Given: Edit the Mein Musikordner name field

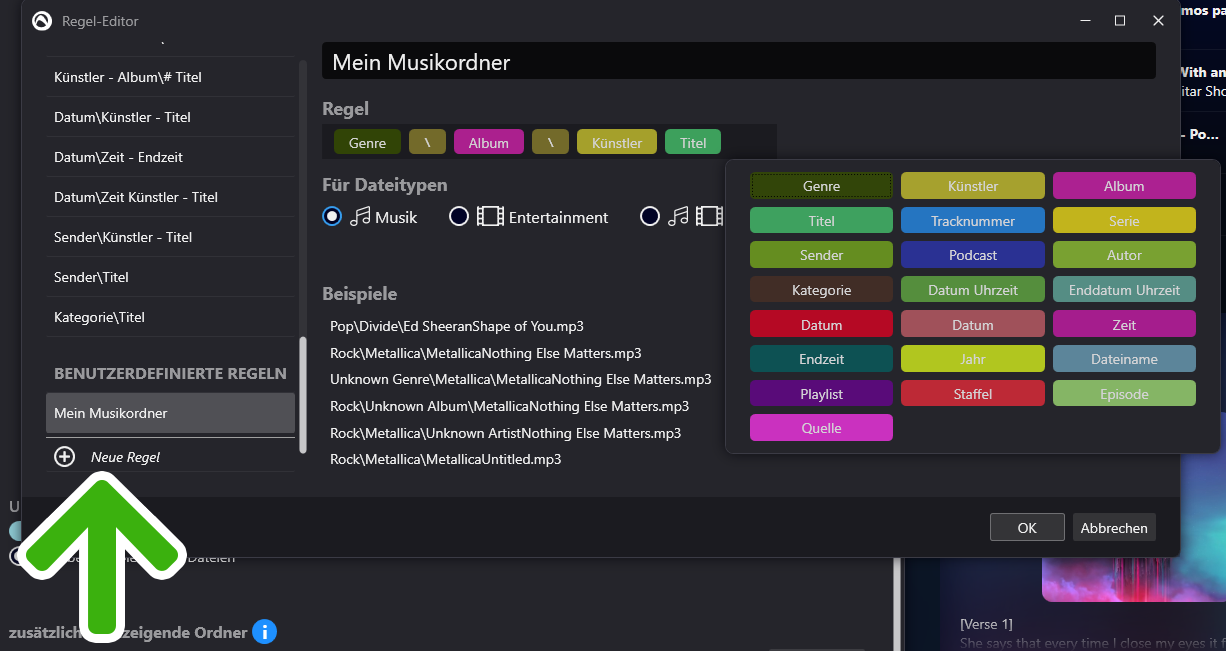Looking at the screenshot, I should [x=738, y=62].
